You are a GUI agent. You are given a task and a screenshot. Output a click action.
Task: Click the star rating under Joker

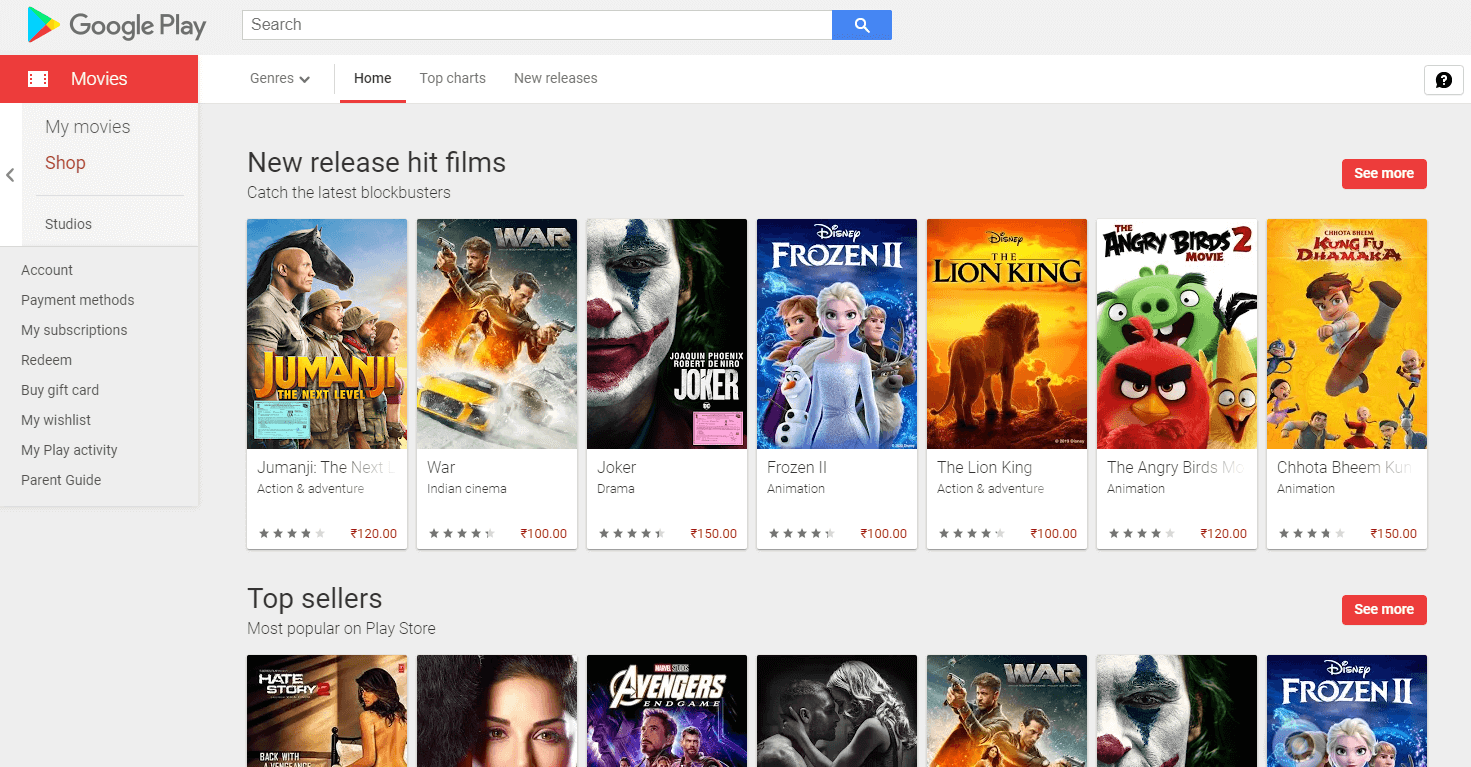pyautogui.click(x=631, y=533)
